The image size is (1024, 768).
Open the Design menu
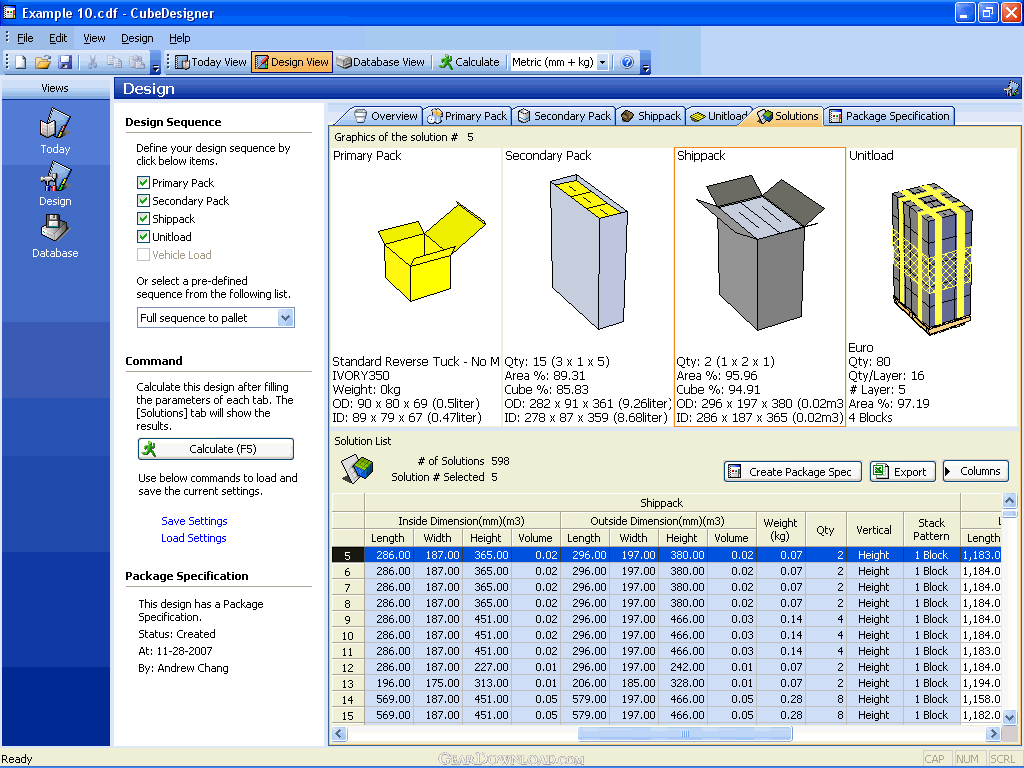137,38
